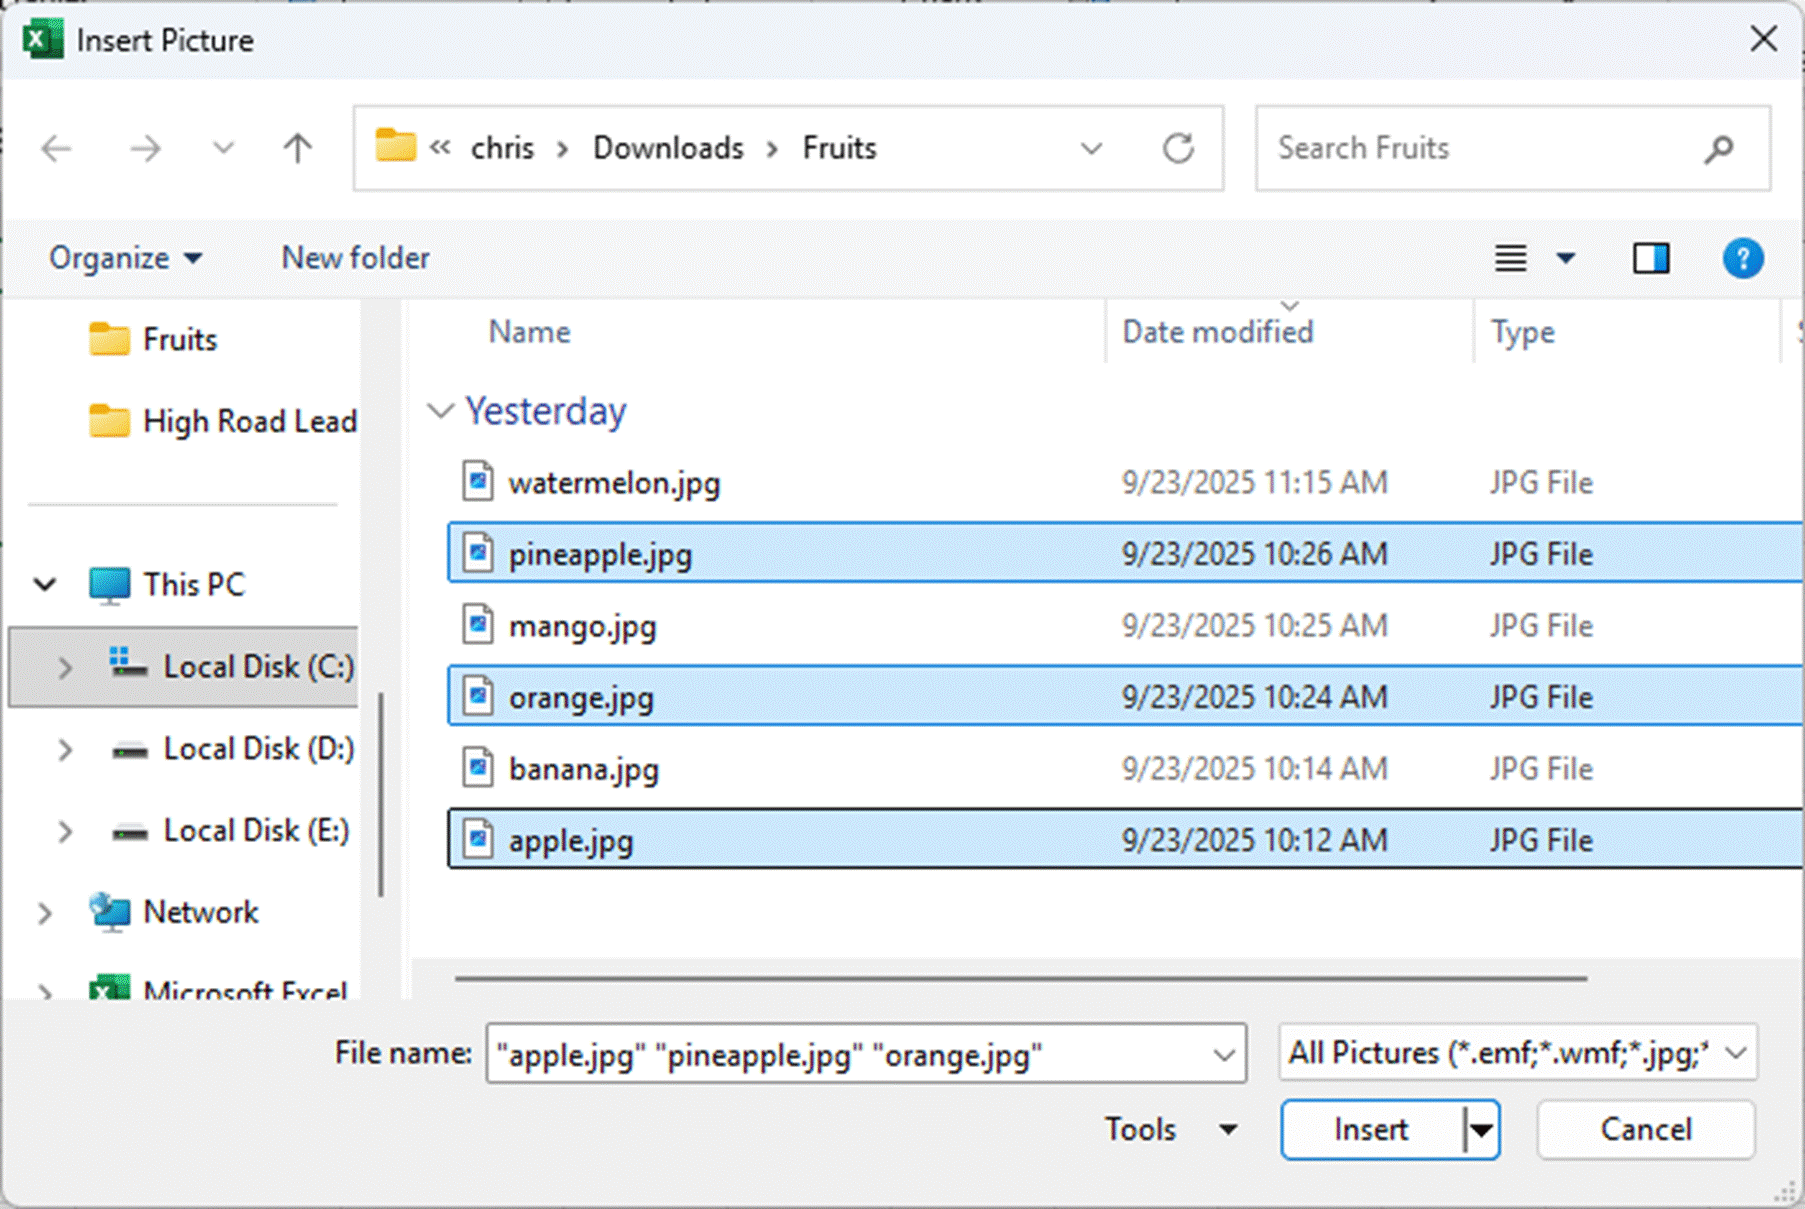
Task: Collapse the Yesterday group
Action: 440,411
